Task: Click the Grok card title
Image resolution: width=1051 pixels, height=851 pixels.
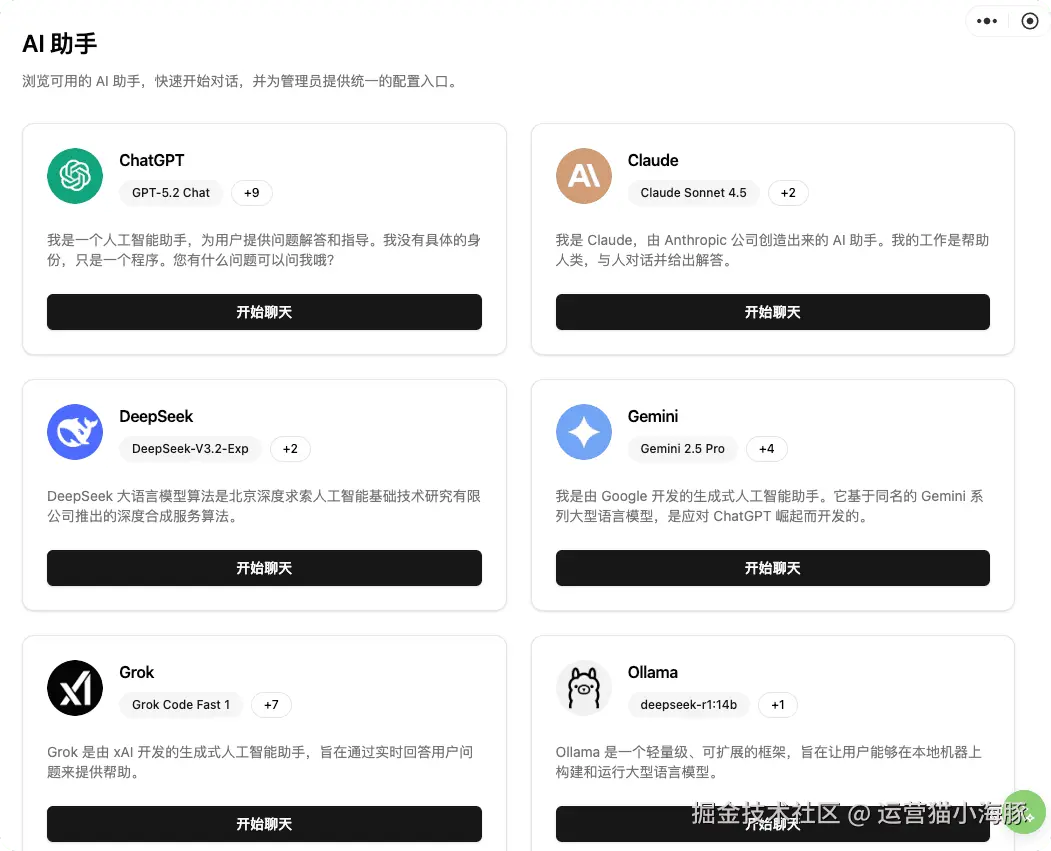Action: (137, 673)
